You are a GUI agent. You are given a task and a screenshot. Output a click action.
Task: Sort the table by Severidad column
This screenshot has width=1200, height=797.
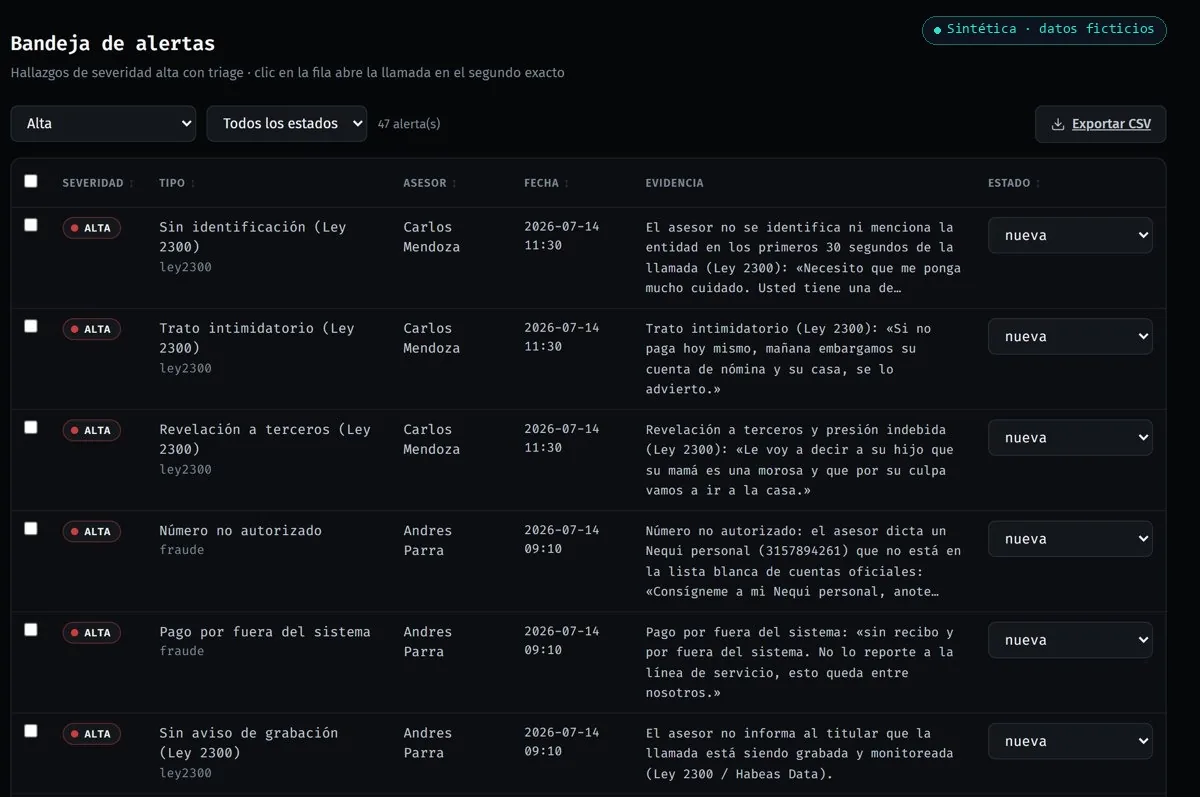coord(98,183)
